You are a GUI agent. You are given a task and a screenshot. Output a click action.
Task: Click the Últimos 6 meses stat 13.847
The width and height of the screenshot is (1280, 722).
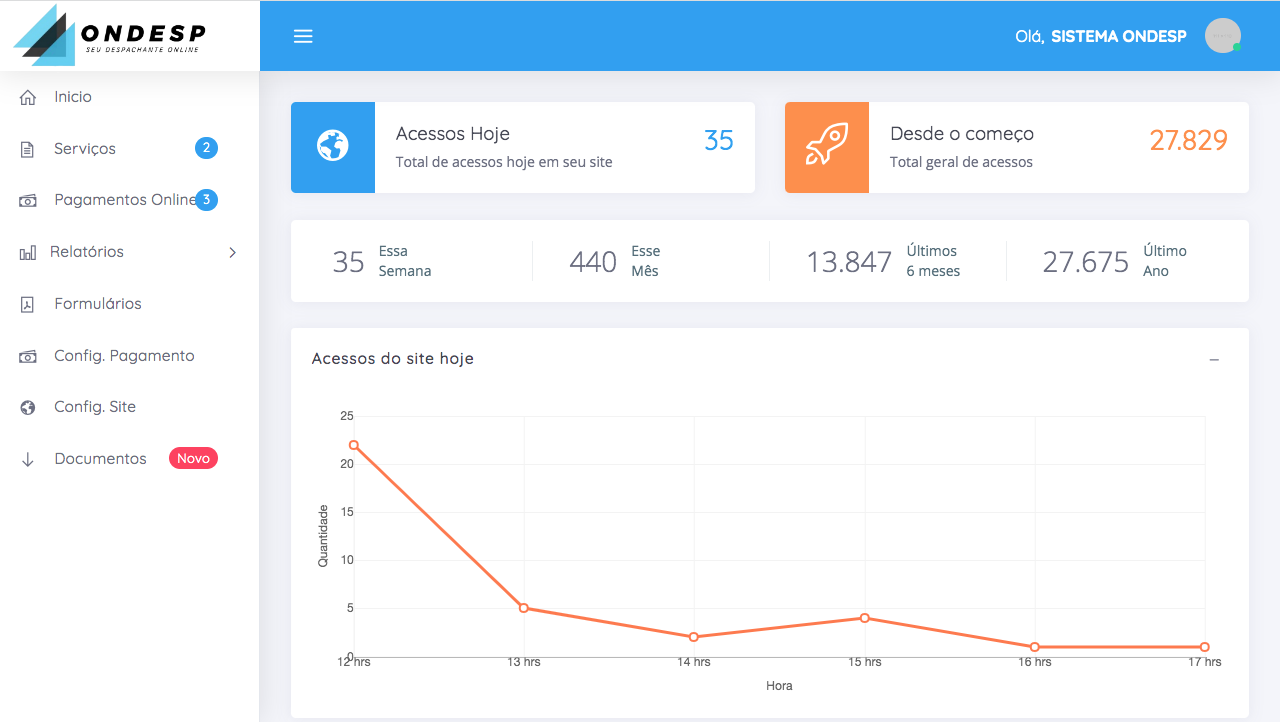[x=849, y=262]
